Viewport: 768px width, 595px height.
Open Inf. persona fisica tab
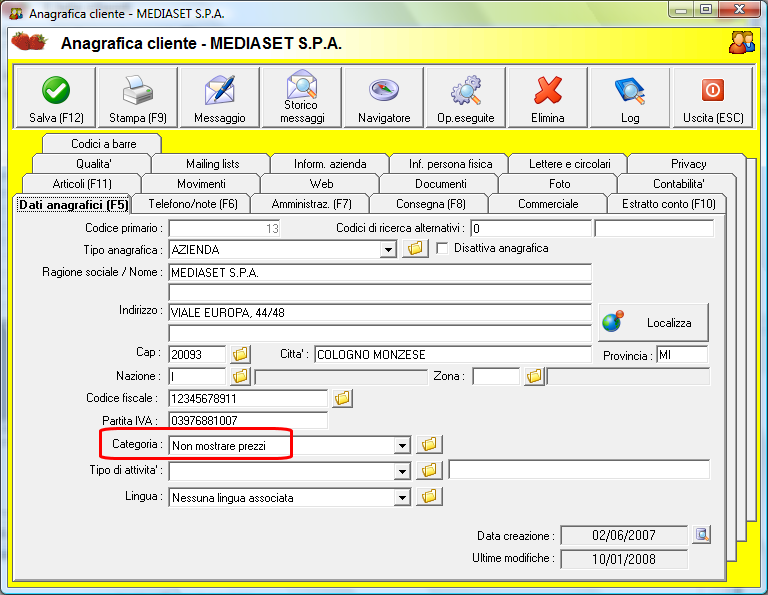coord(450,164)
